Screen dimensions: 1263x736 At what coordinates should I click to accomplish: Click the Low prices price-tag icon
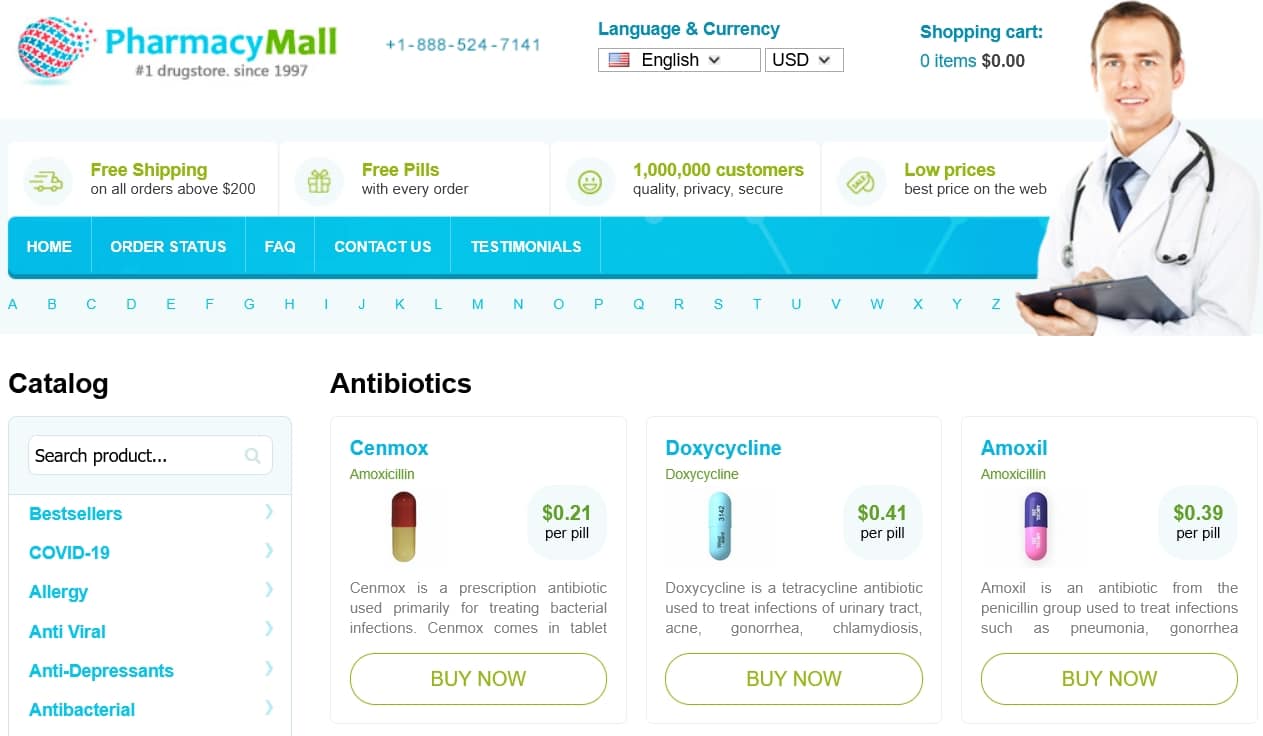point(861,180)
